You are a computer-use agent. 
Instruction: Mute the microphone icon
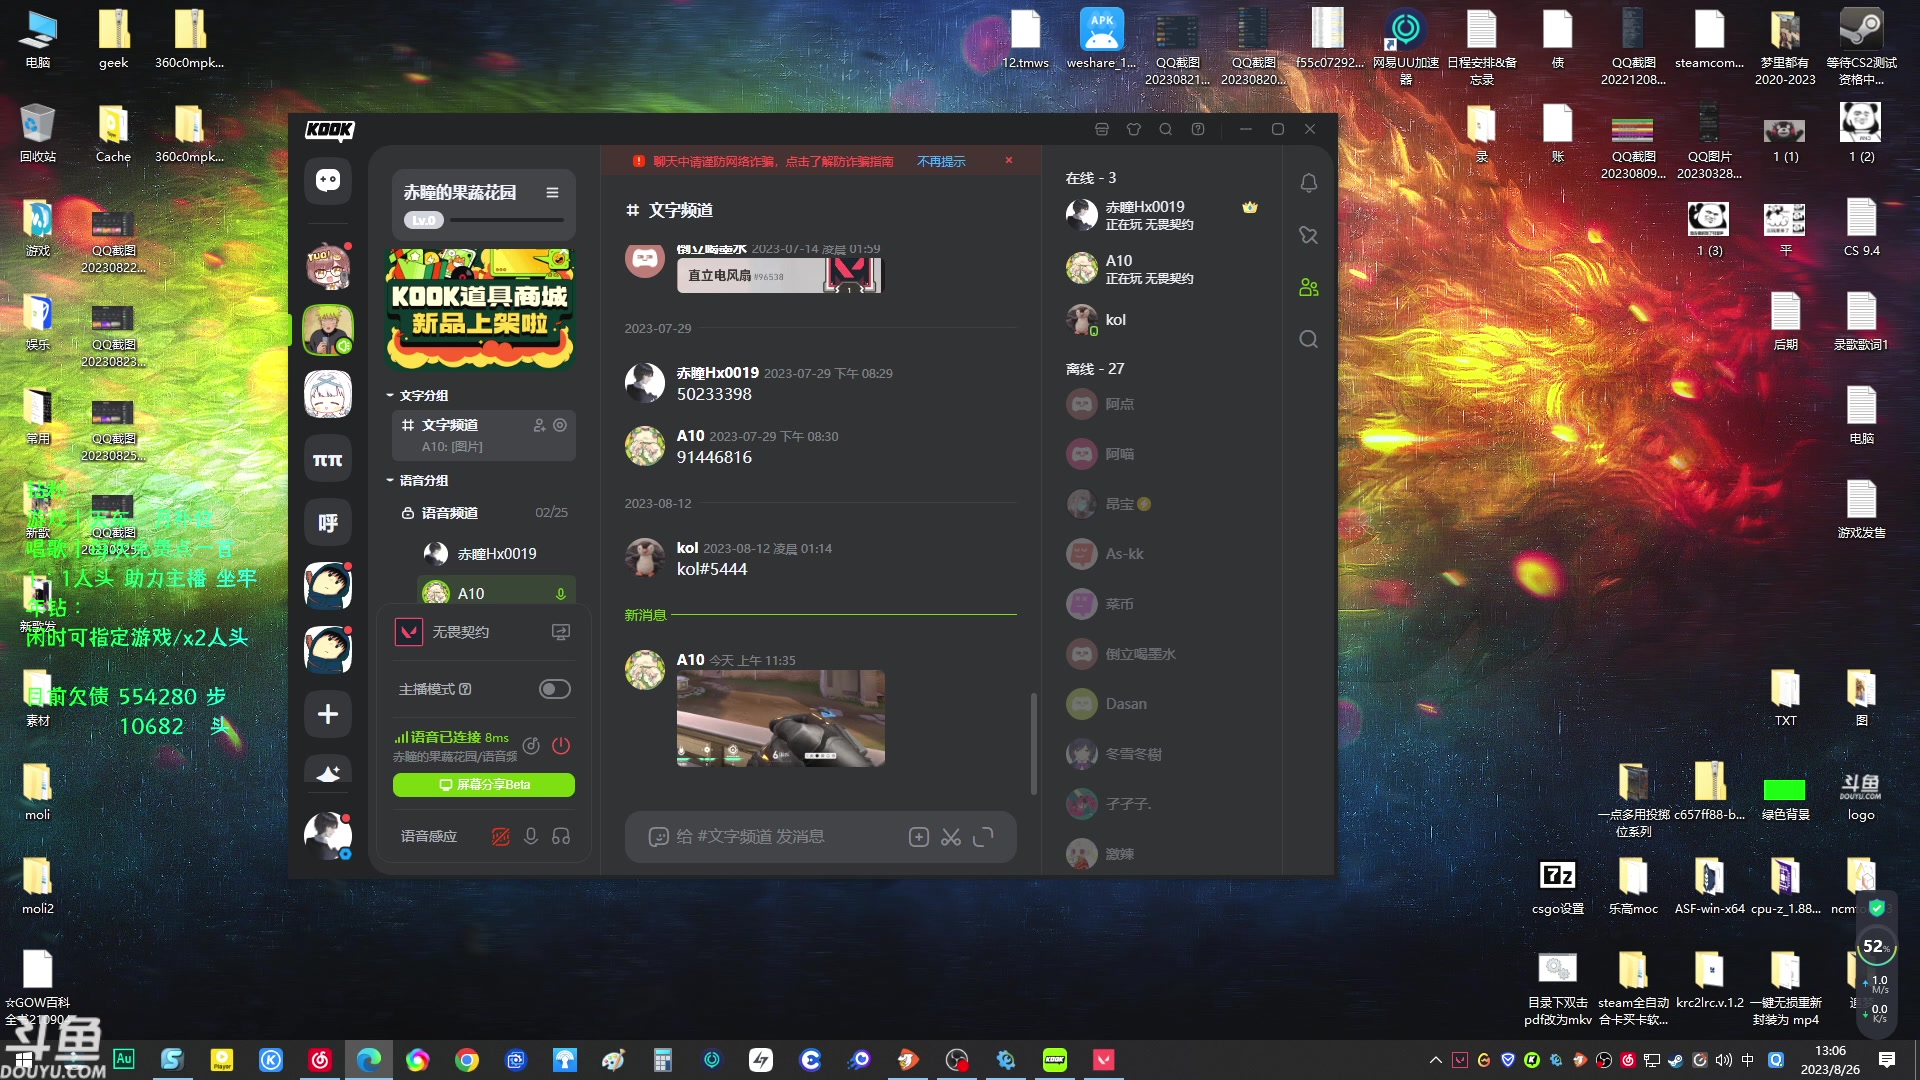click(x=531, y=836)
